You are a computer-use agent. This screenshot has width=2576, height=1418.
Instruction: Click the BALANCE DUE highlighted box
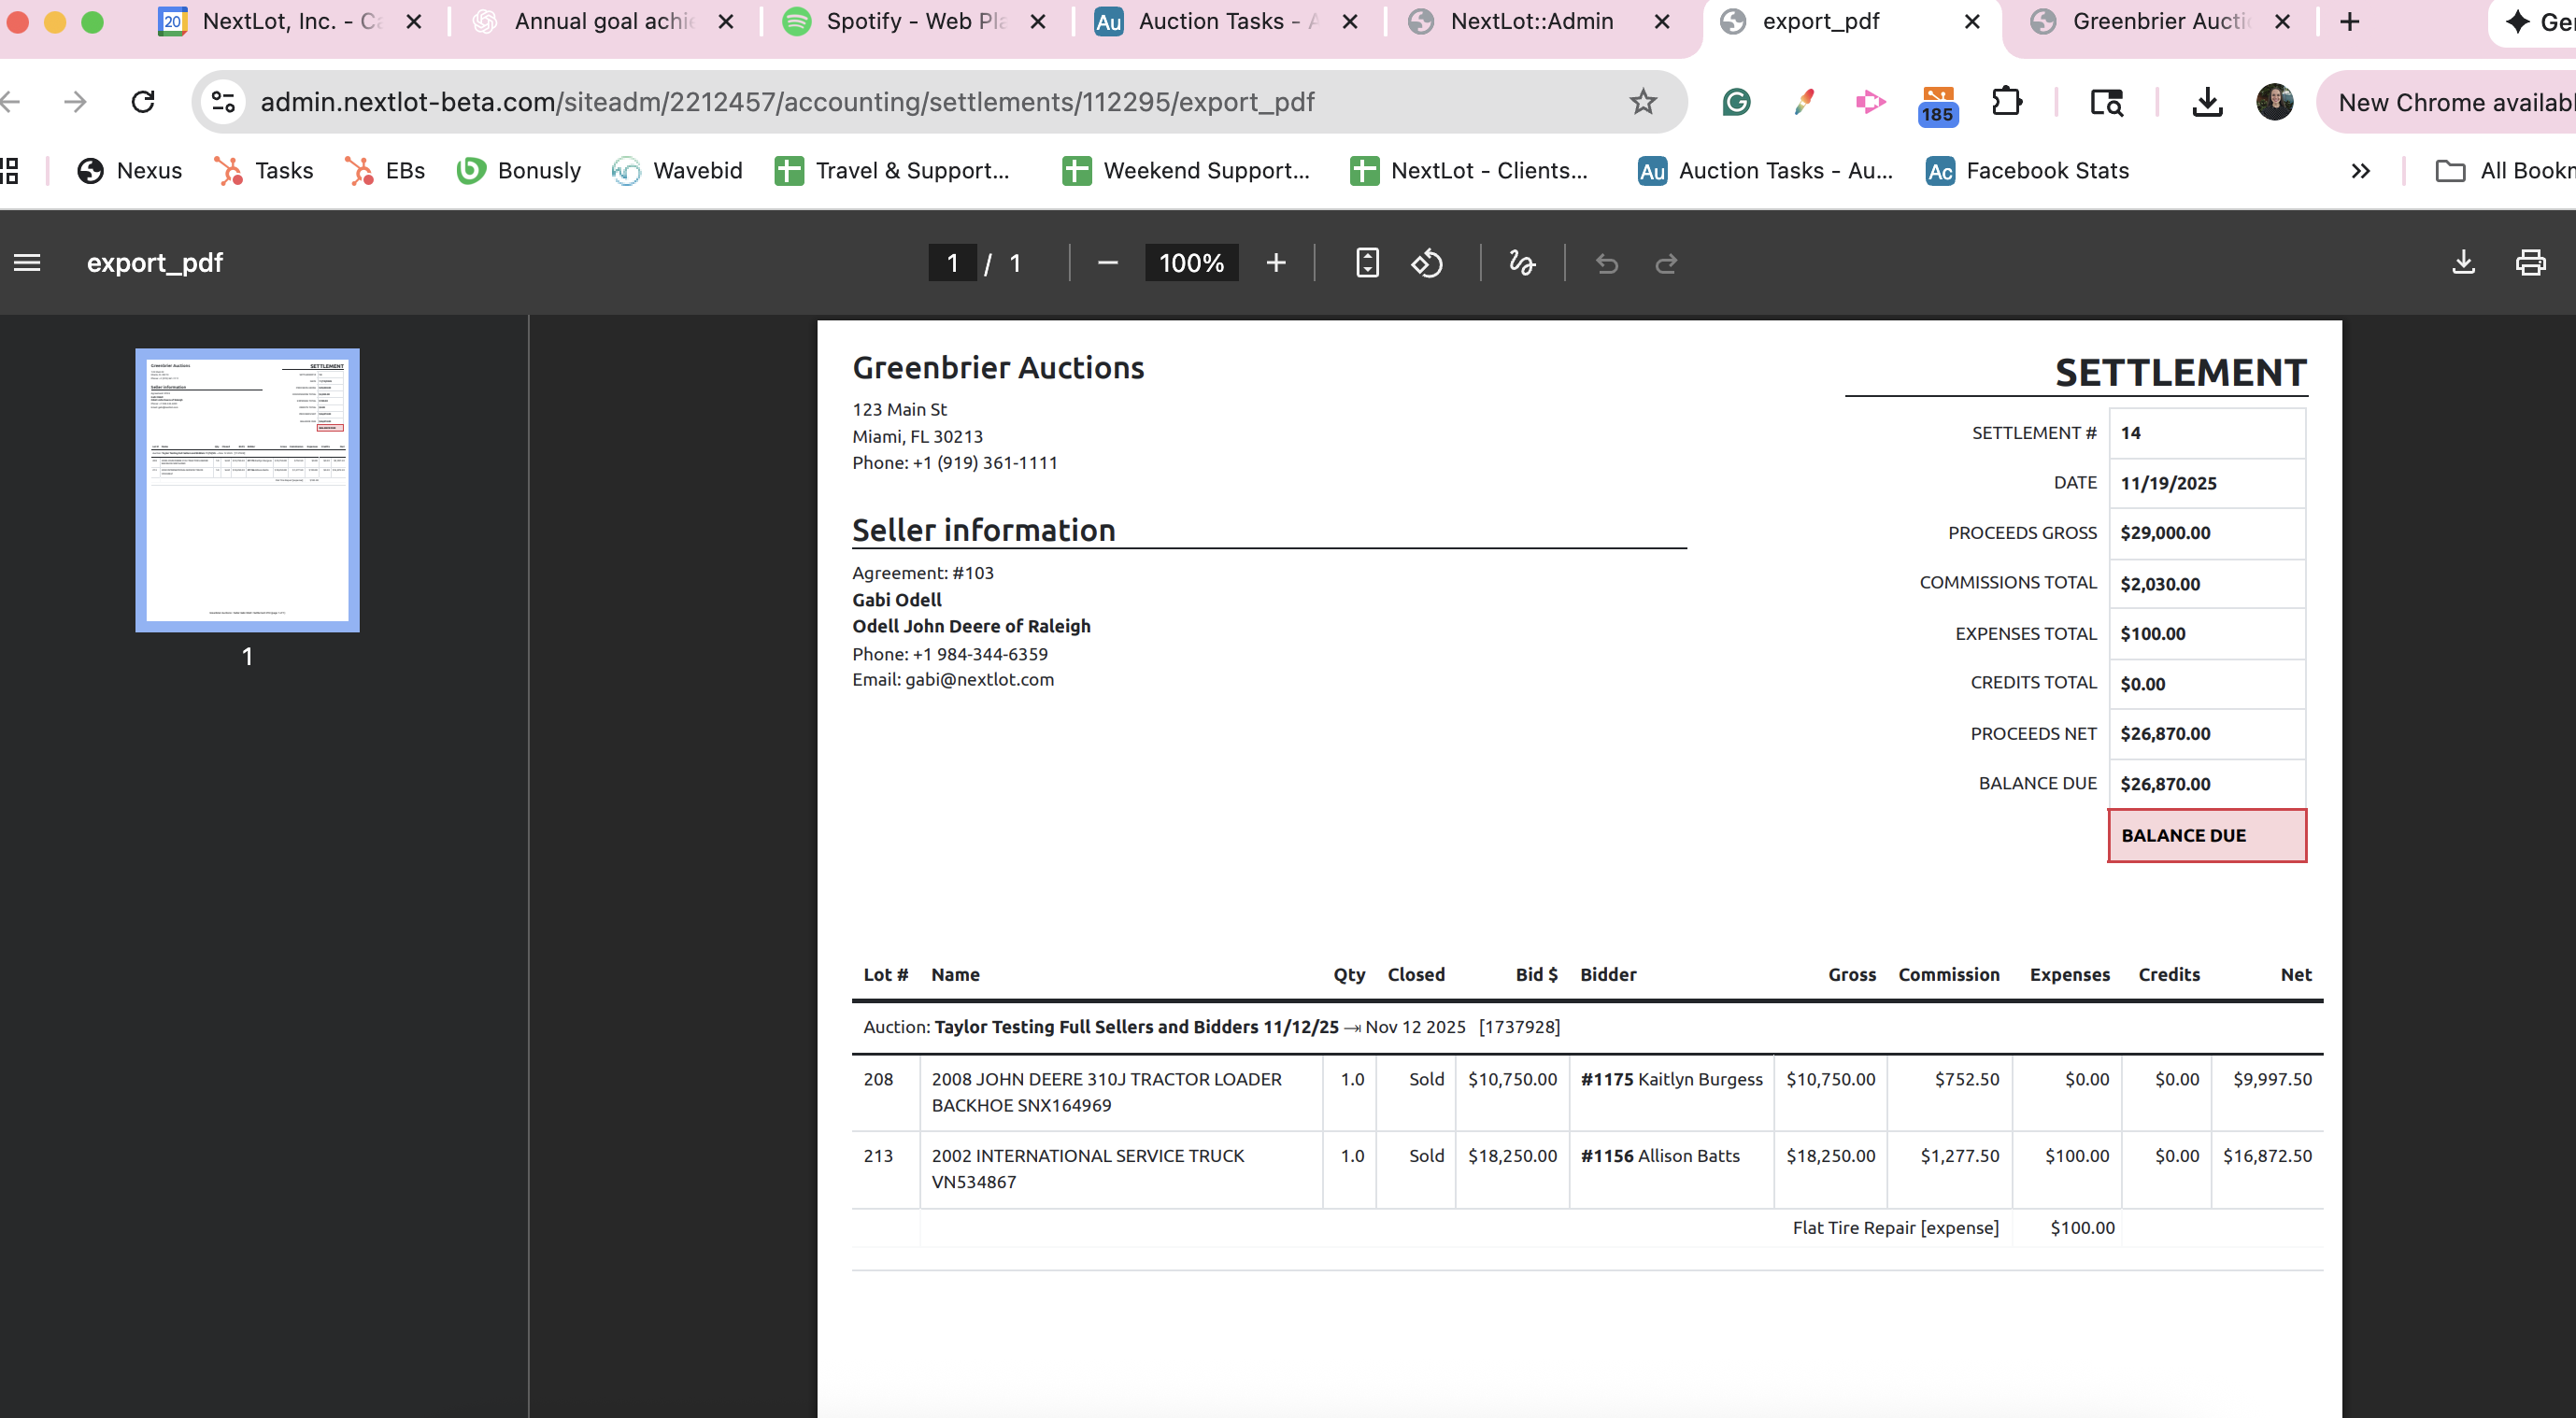click(x=2207, y=835)
